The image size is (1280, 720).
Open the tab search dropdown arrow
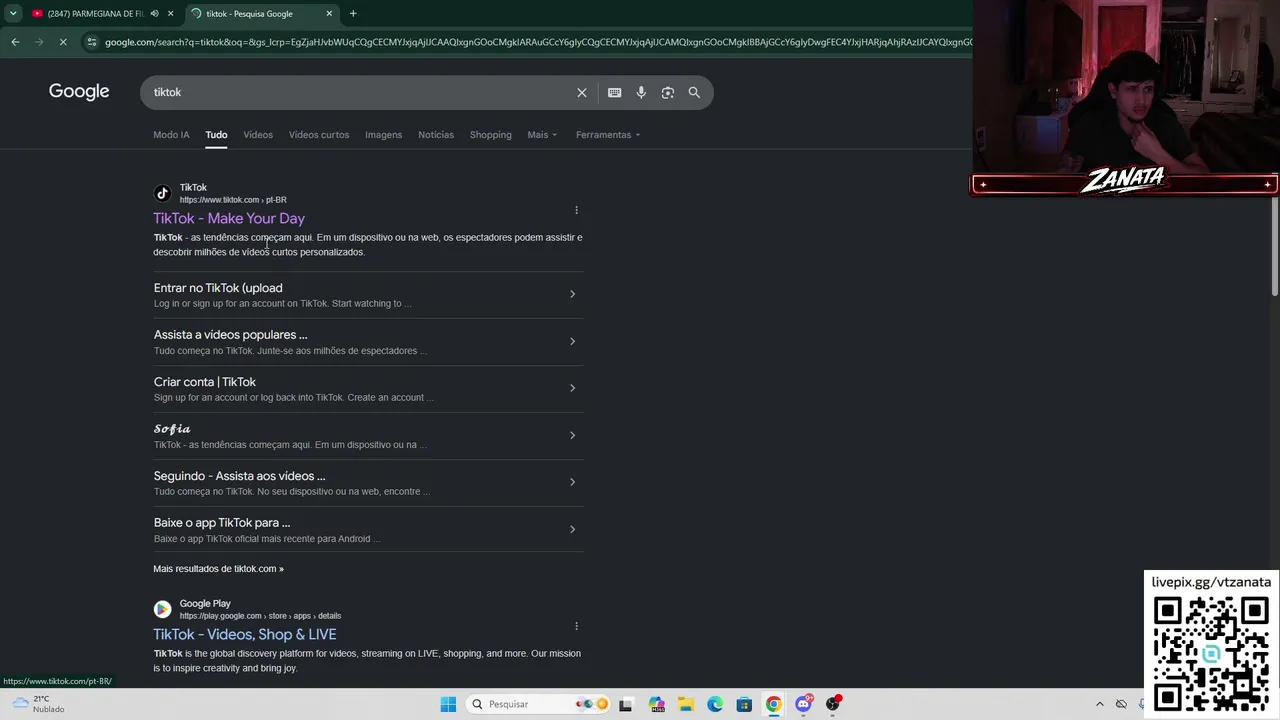coord(13,14)
